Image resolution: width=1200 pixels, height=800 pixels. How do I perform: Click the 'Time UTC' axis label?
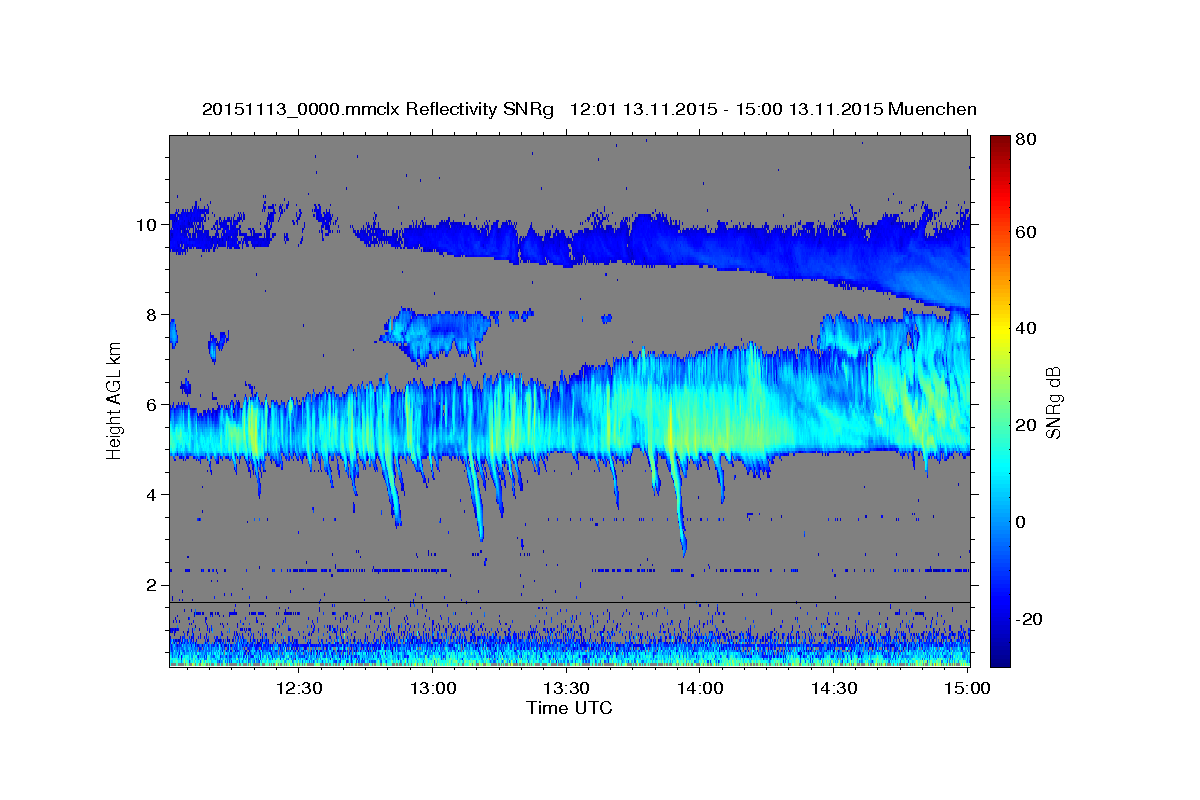[569, 708]
